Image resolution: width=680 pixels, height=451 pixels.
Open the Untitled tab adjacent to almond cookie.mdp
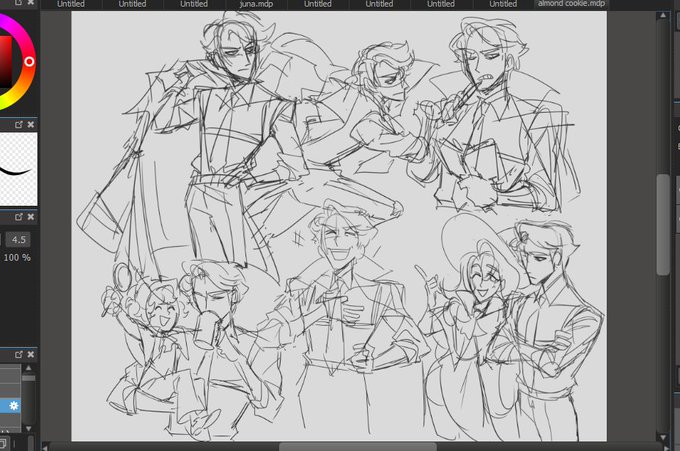tap(503, 4)
